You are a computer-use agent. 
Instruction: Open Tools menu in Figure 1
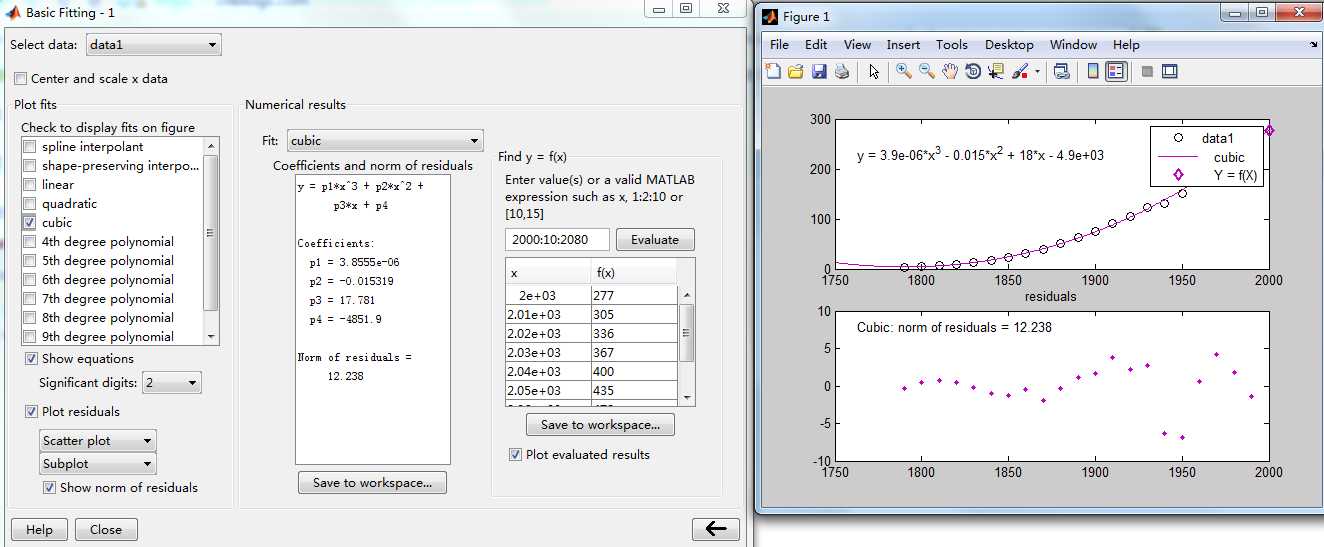pyautogui.click(x=952, y=45)
